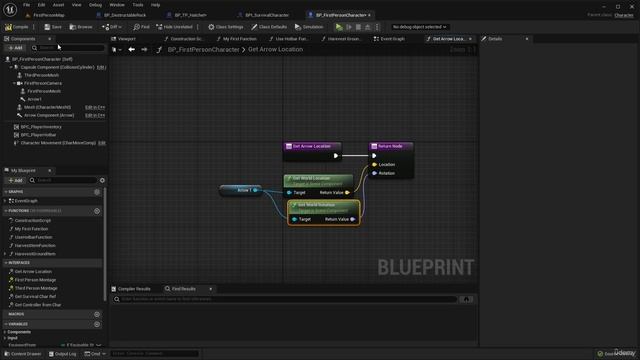Open the Viewport tab

126,39
